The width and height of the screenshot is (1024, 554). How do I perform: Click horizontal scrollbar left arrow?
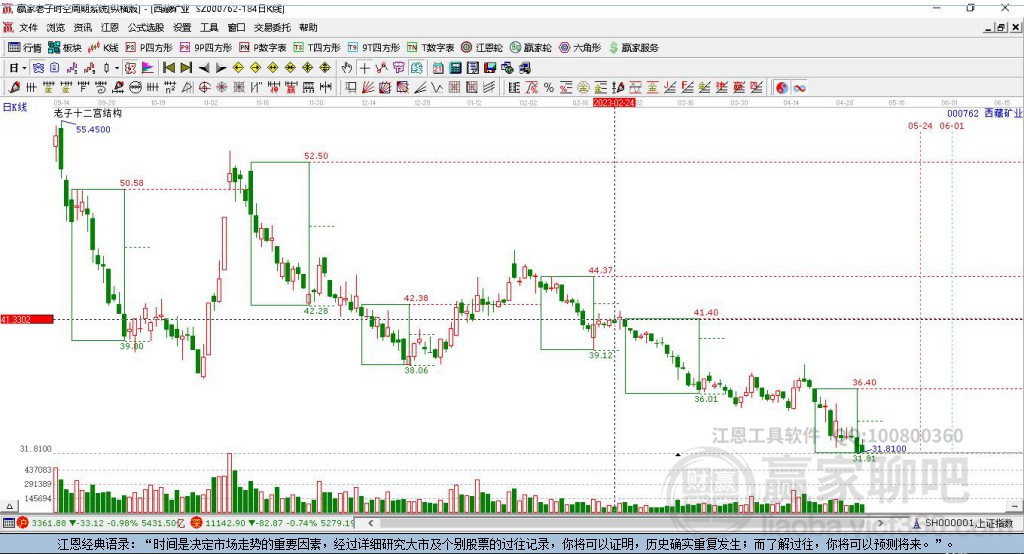click(x=370, y=523)
